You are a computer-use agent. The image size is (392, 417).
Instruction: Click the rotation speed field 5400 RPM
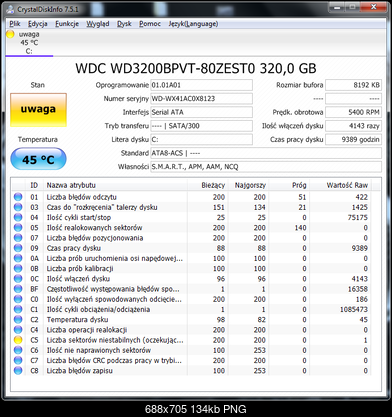click(x=353, y=112)
